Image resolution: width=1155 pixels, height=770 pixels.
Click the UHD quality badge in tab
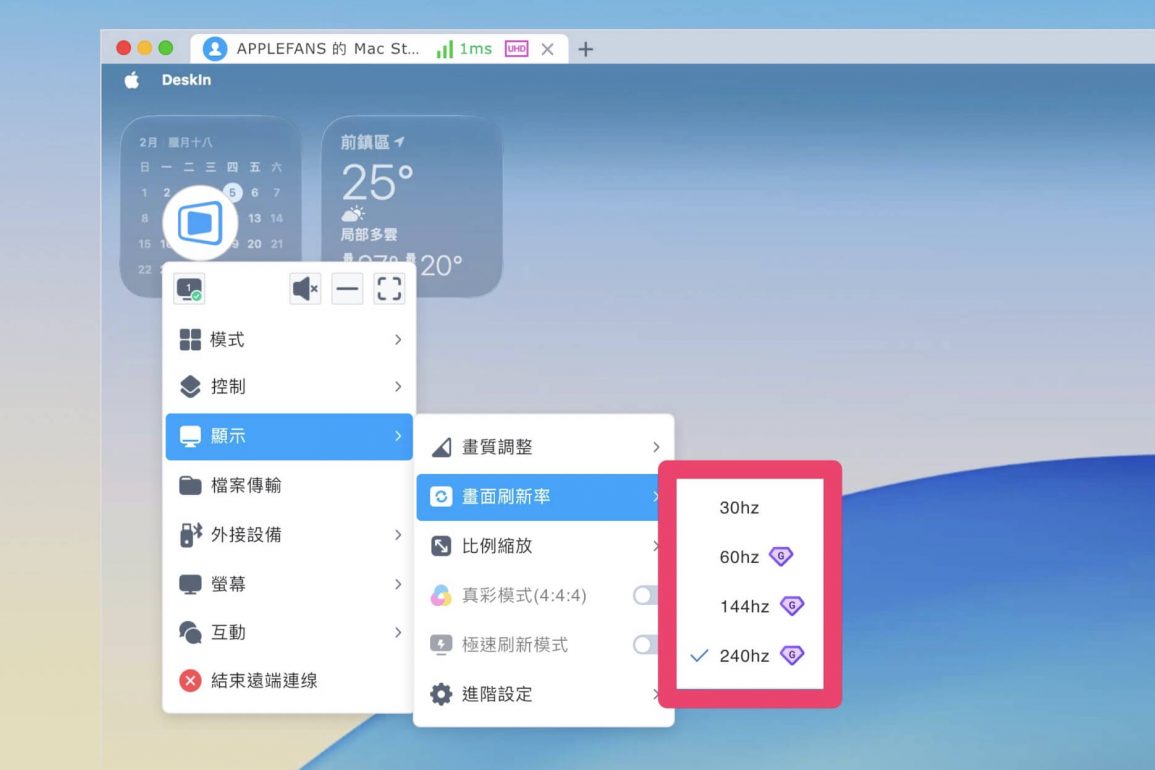(x=516, y=49)
